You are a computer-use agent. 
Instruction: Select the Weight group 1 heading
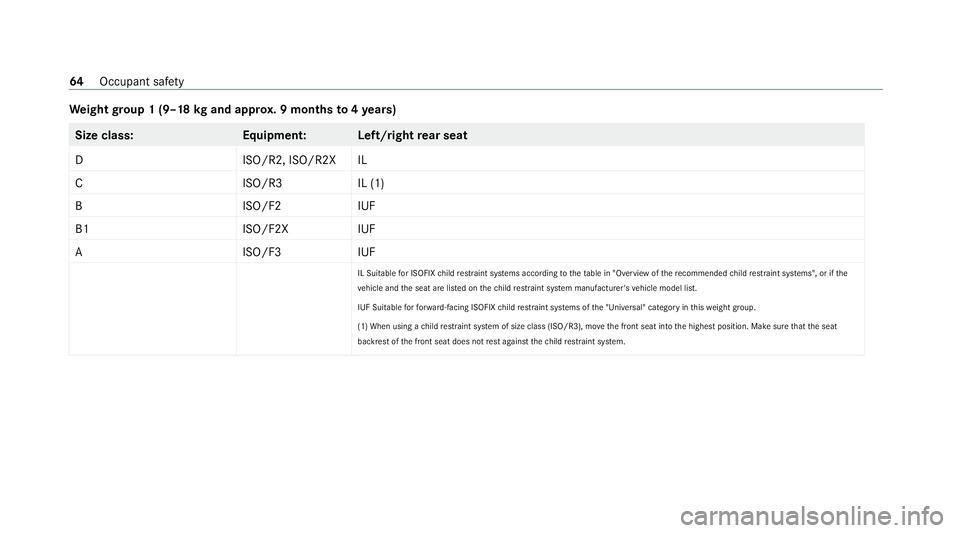233,110
